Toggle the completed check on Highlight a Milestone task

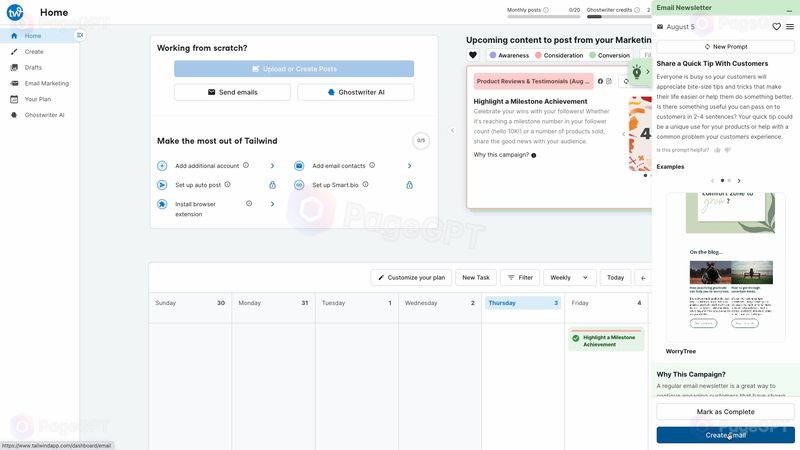(x=576, y=338)
